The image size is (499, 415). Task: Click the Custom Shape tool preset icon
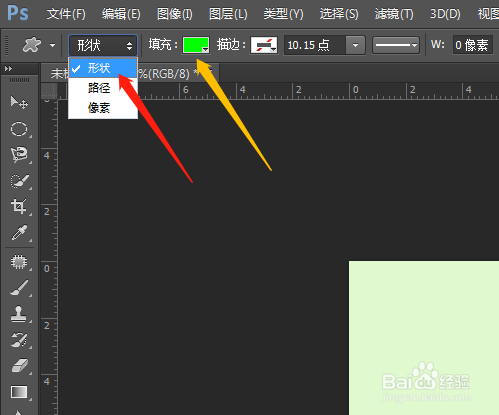click(x=32, y=45)
